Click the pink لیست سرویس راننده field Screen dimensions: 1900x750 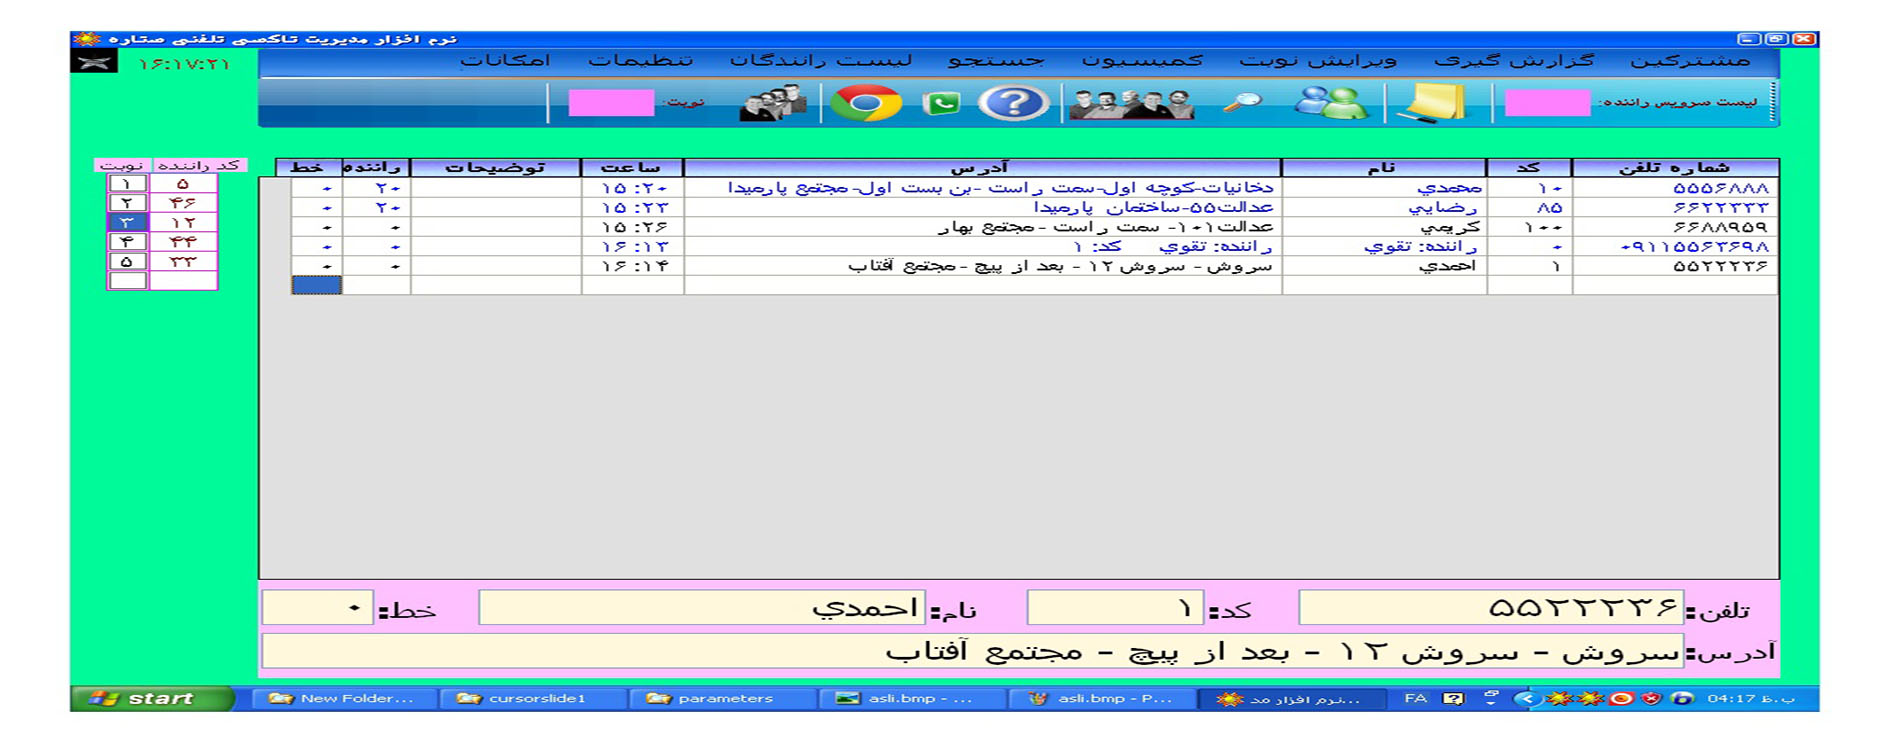coord(1546,103)
